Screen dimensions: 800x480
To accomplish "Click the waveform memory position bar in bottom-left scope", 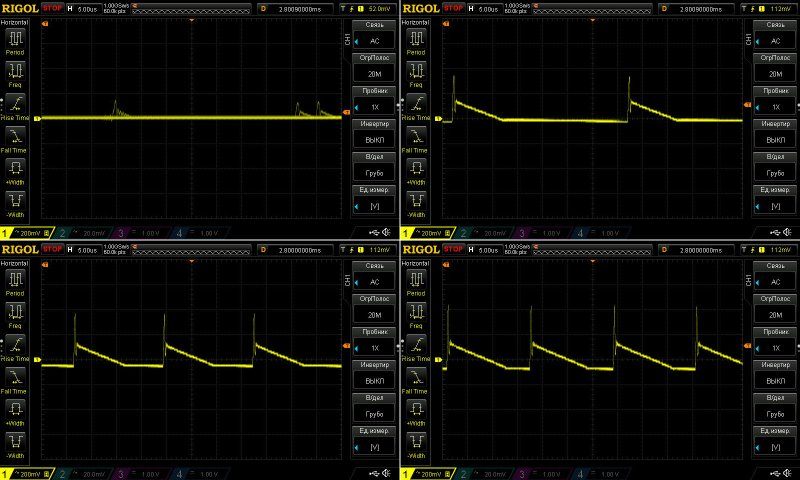I will point(189,247).
